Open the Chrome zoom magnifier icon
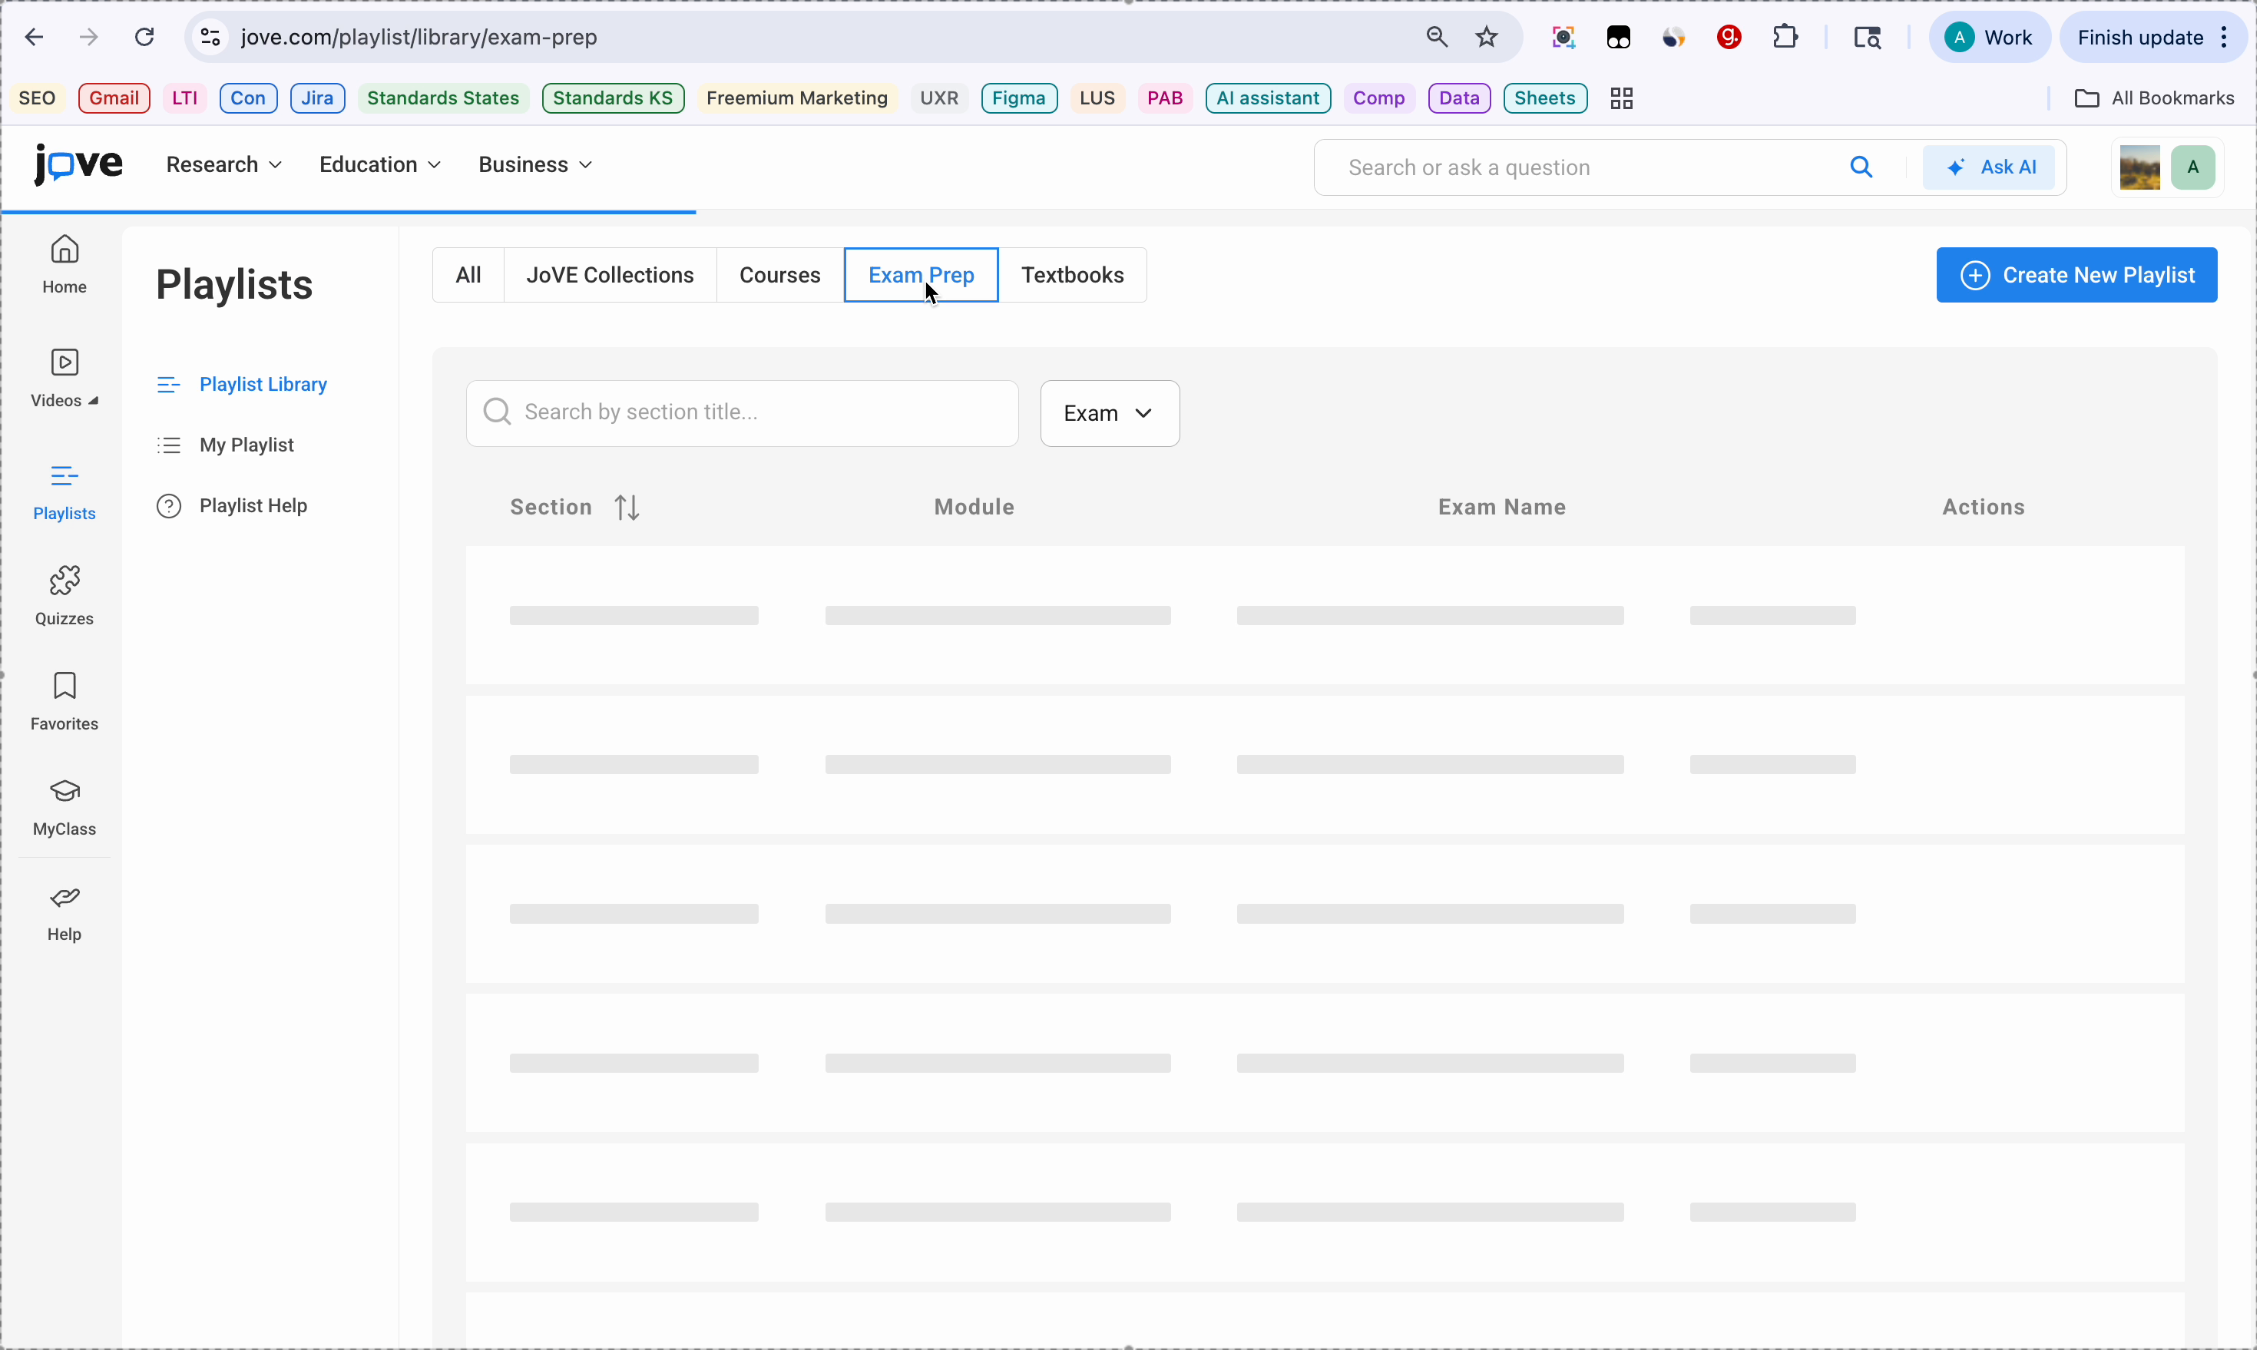2257x1350 pixels. (x=1437, y=37)
